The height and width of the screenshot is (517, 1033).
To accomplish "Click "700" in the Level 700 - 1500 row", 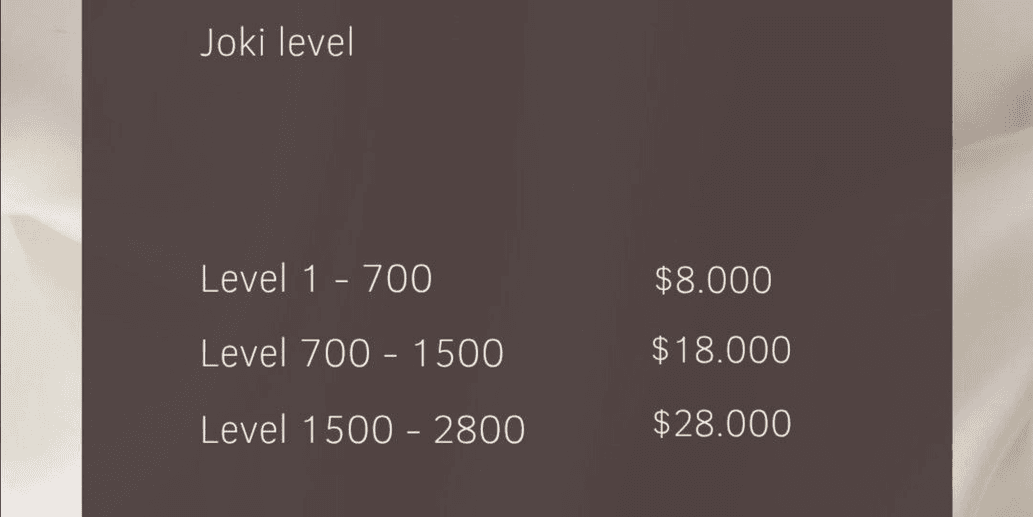I will click(336, 353).
